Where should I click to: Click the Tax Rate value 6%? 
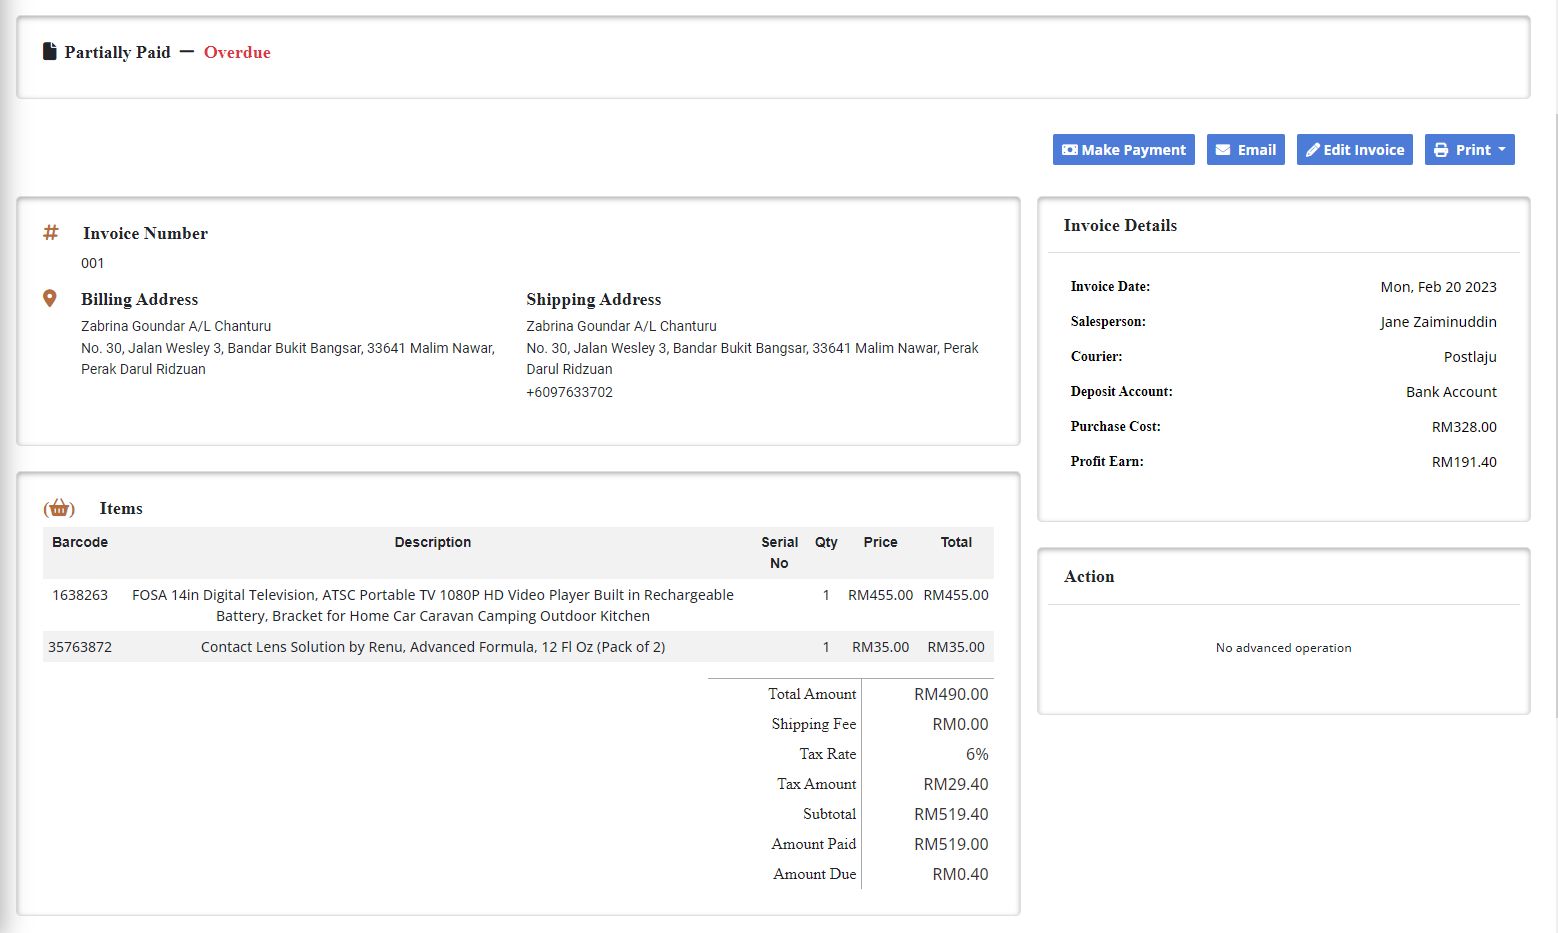click(977, 754)
